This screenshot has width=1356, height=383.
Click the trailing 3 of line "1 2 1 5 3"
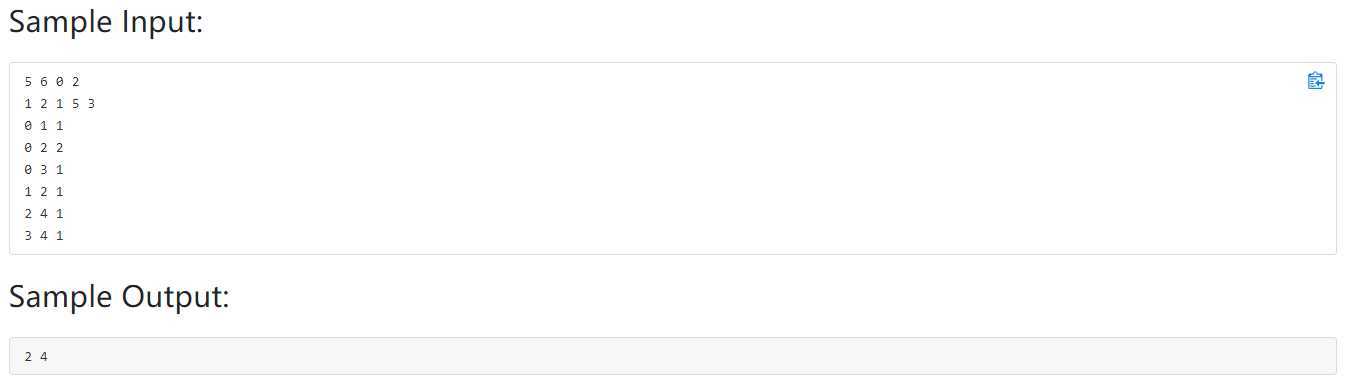pos(91,103)
